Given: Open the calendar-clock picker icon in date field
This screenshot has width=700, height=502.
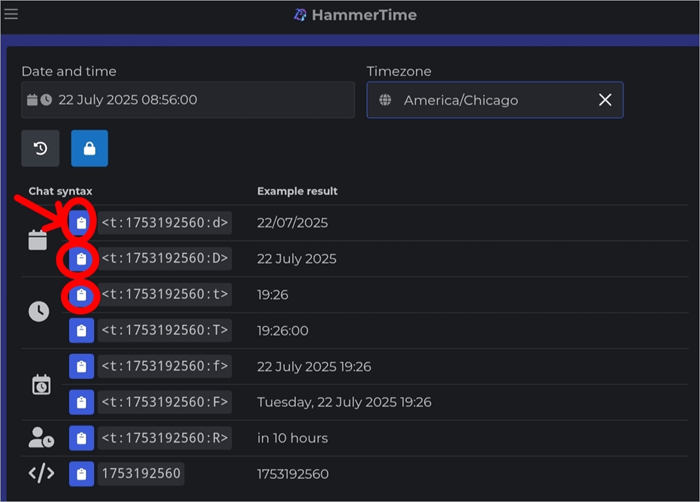Looking at the screenshot, I should pyautogui.click(x=39, y=100).
